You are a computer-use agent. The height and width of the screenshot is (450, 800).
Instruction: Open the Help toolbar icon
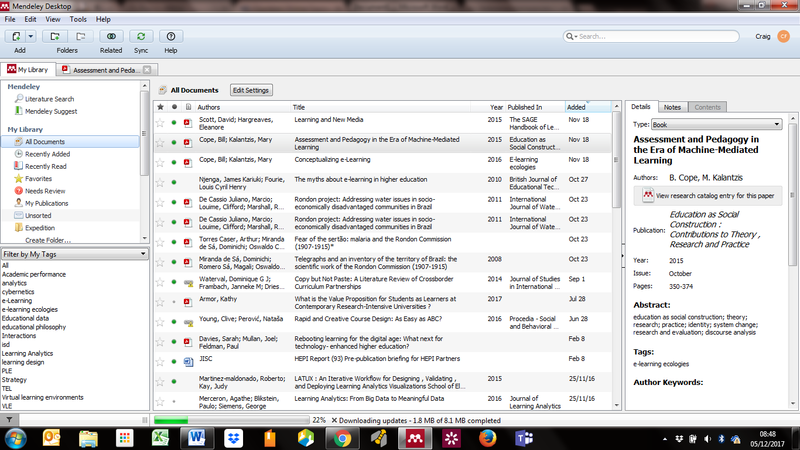[171, 37]
